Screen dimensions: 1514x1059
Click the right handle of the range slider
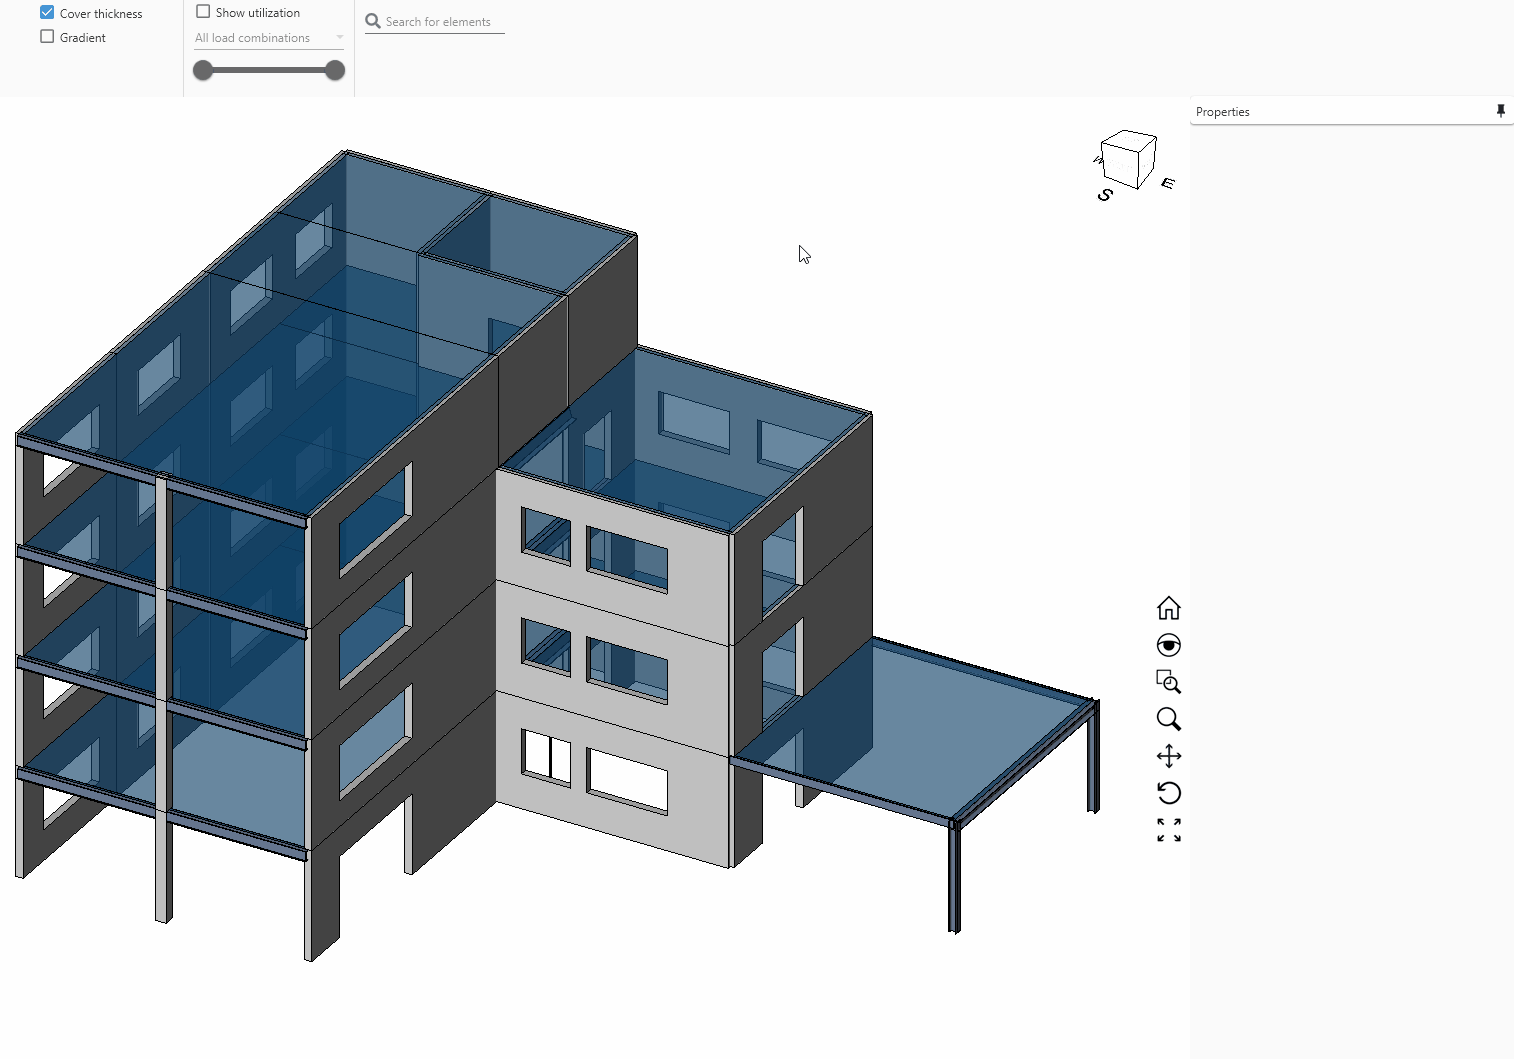coord(335,70)
